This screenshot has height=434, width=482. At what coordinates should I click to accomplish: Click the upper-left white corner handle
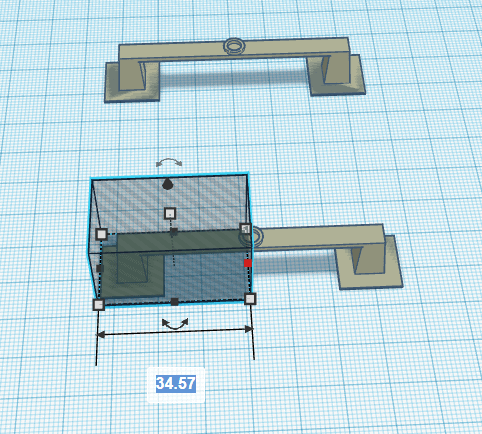pyautogui.click(x=101, y=234)
